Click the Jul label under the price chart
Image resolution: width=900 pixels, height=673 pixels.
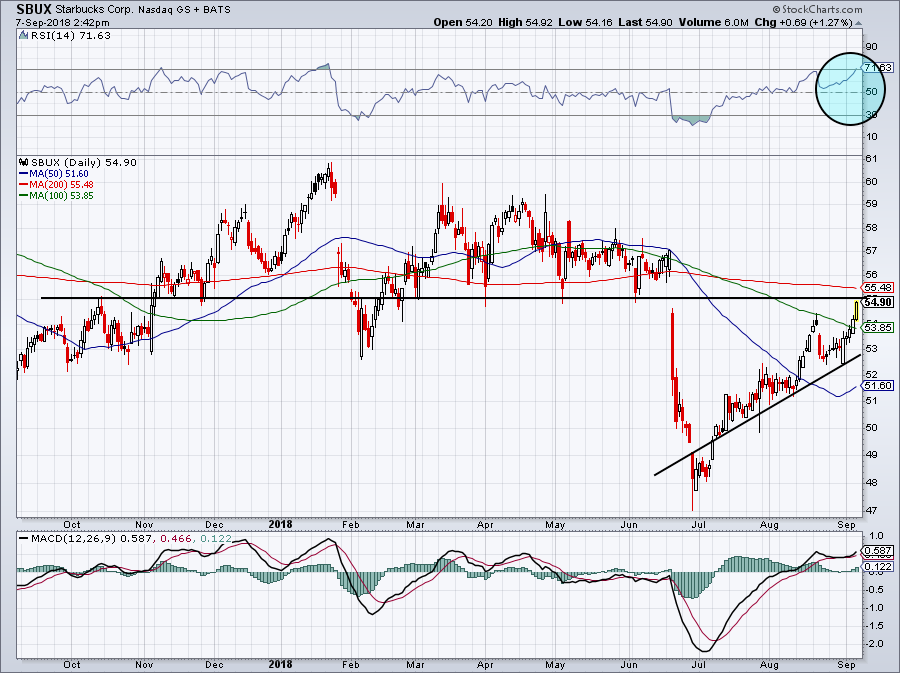(x=699, y=524)
